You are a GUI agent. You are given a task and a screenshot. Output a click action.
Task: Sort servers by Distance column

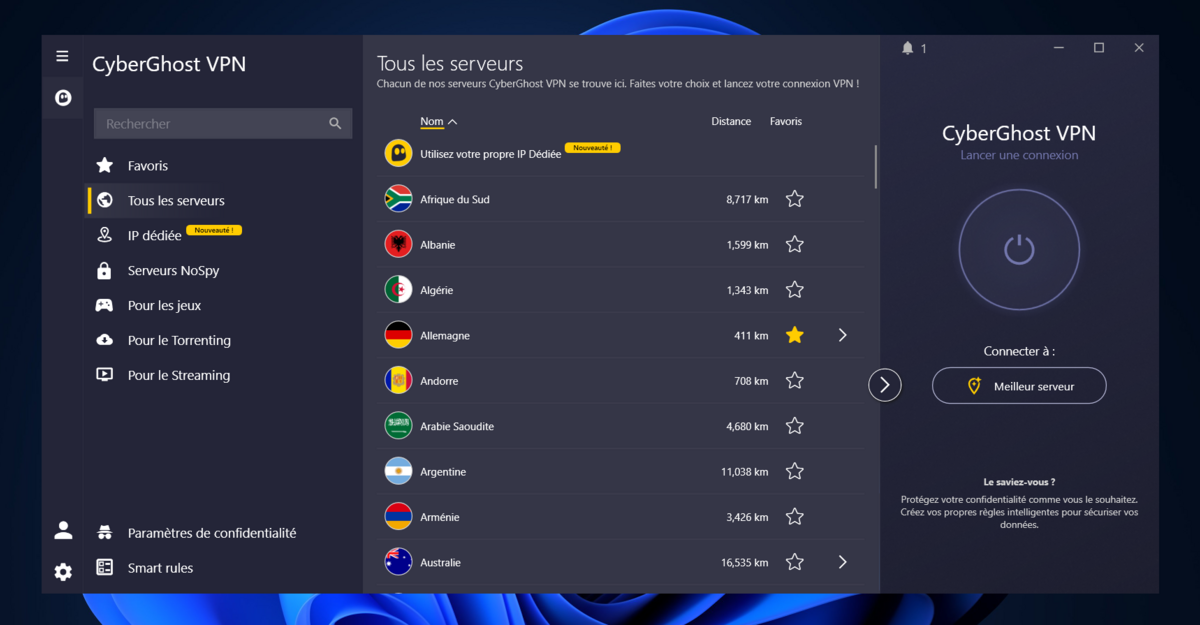click(x=731, y=122)
